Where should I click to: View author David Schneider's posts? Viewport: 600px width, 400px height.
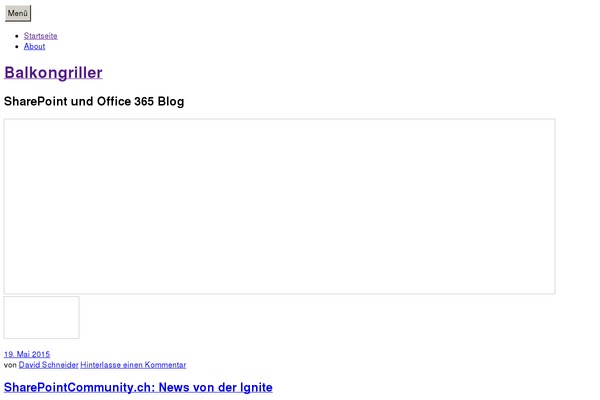pos(49,365)
